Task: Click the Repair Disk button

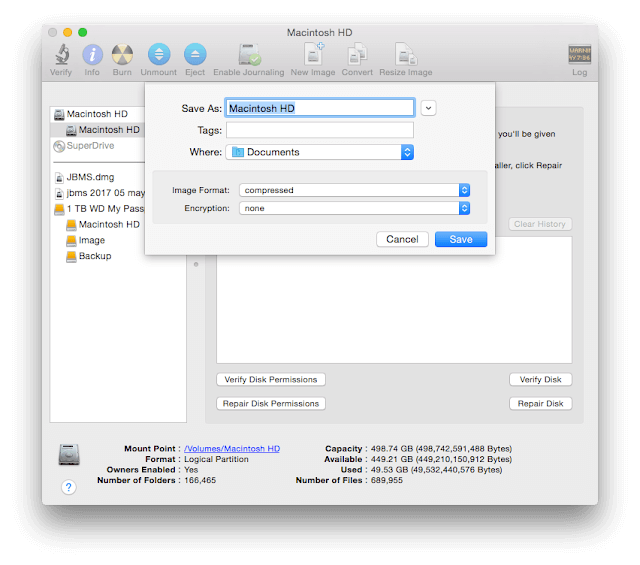Action: [x=540, y=403]
